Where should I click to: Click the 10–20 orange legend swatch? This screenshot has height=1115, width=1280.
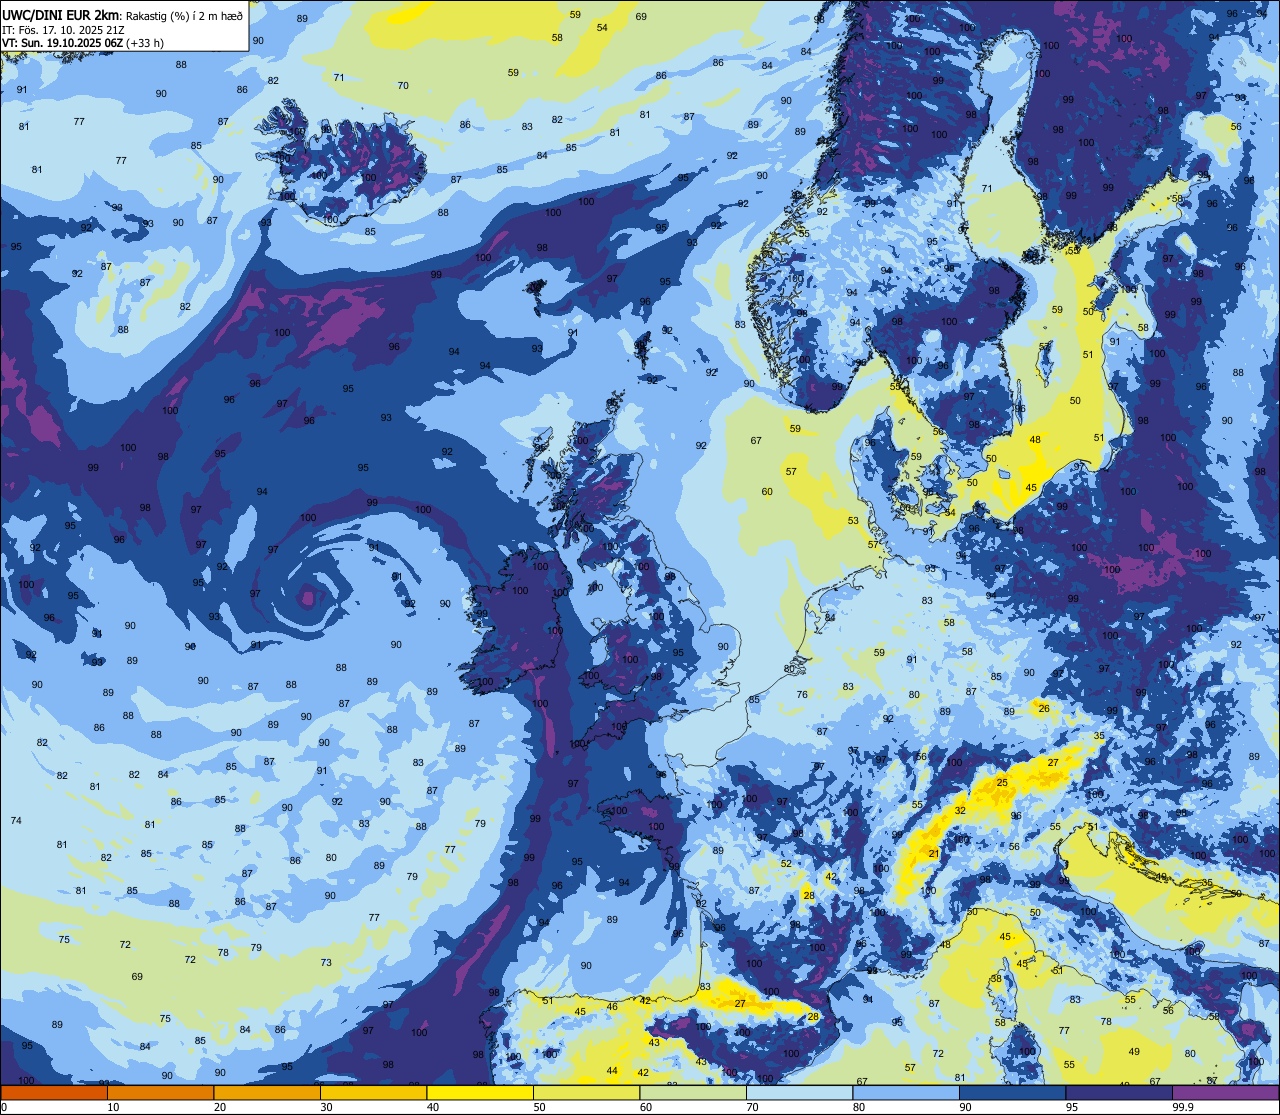tap(161, 1092)
